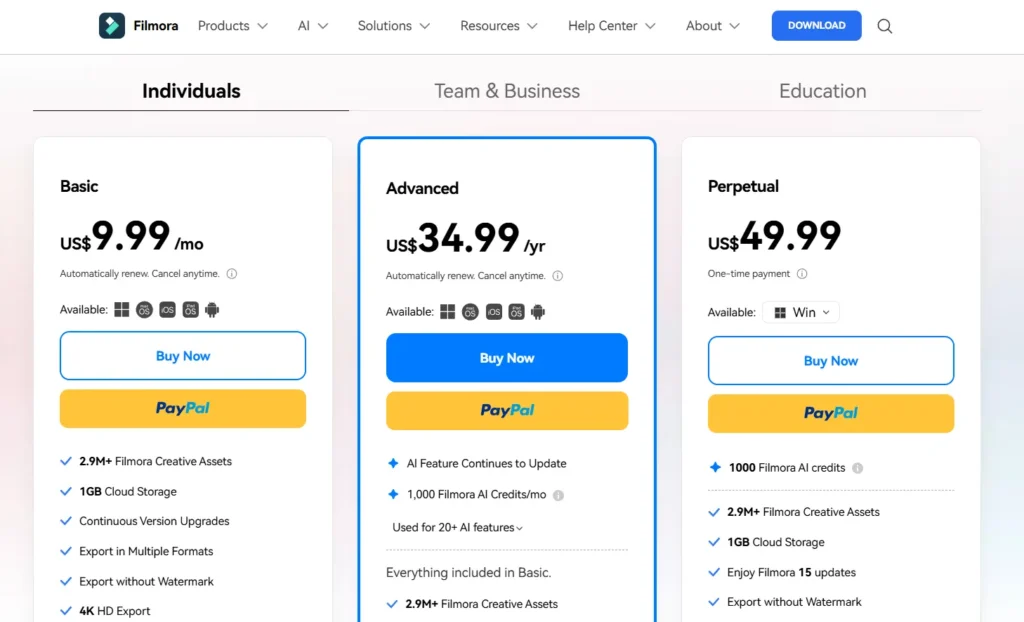The image size is (1024, 622).
Task: Click the Android icon in the Basic plan
Action: click(x=212, y=310)
